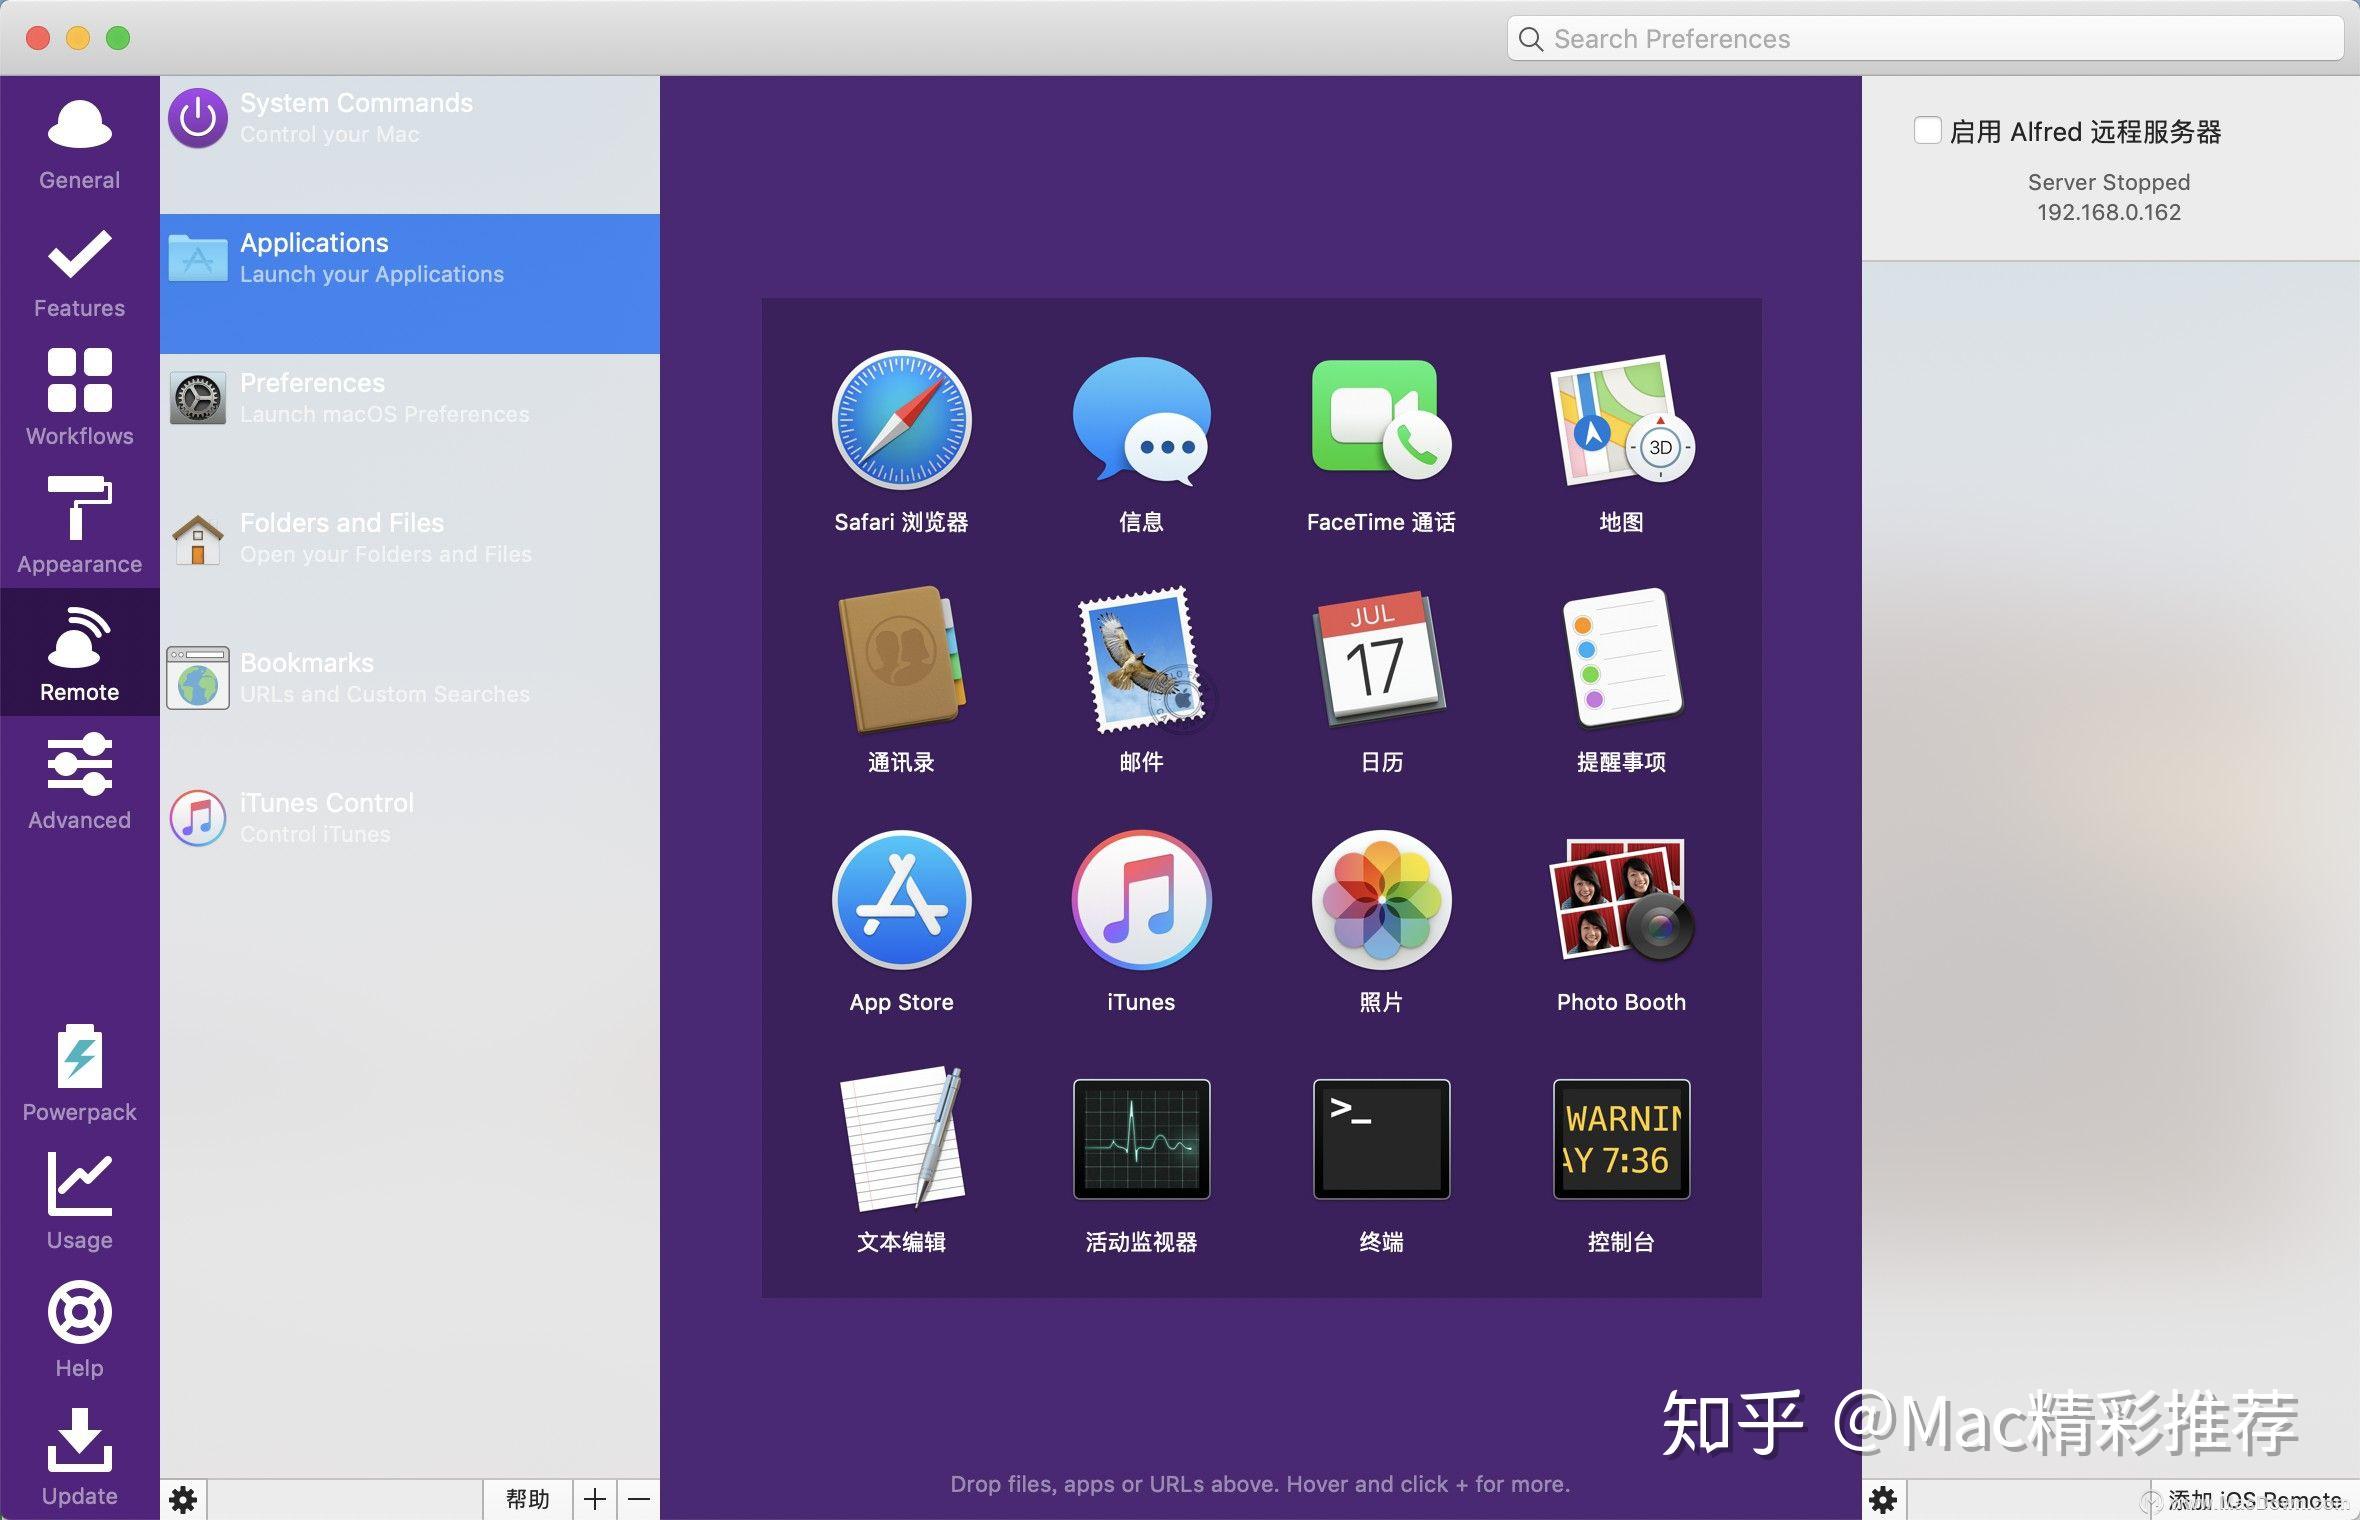Open the Appearance paint roller tab
The image size is (2360, 1520).
(x=79, y=524)
